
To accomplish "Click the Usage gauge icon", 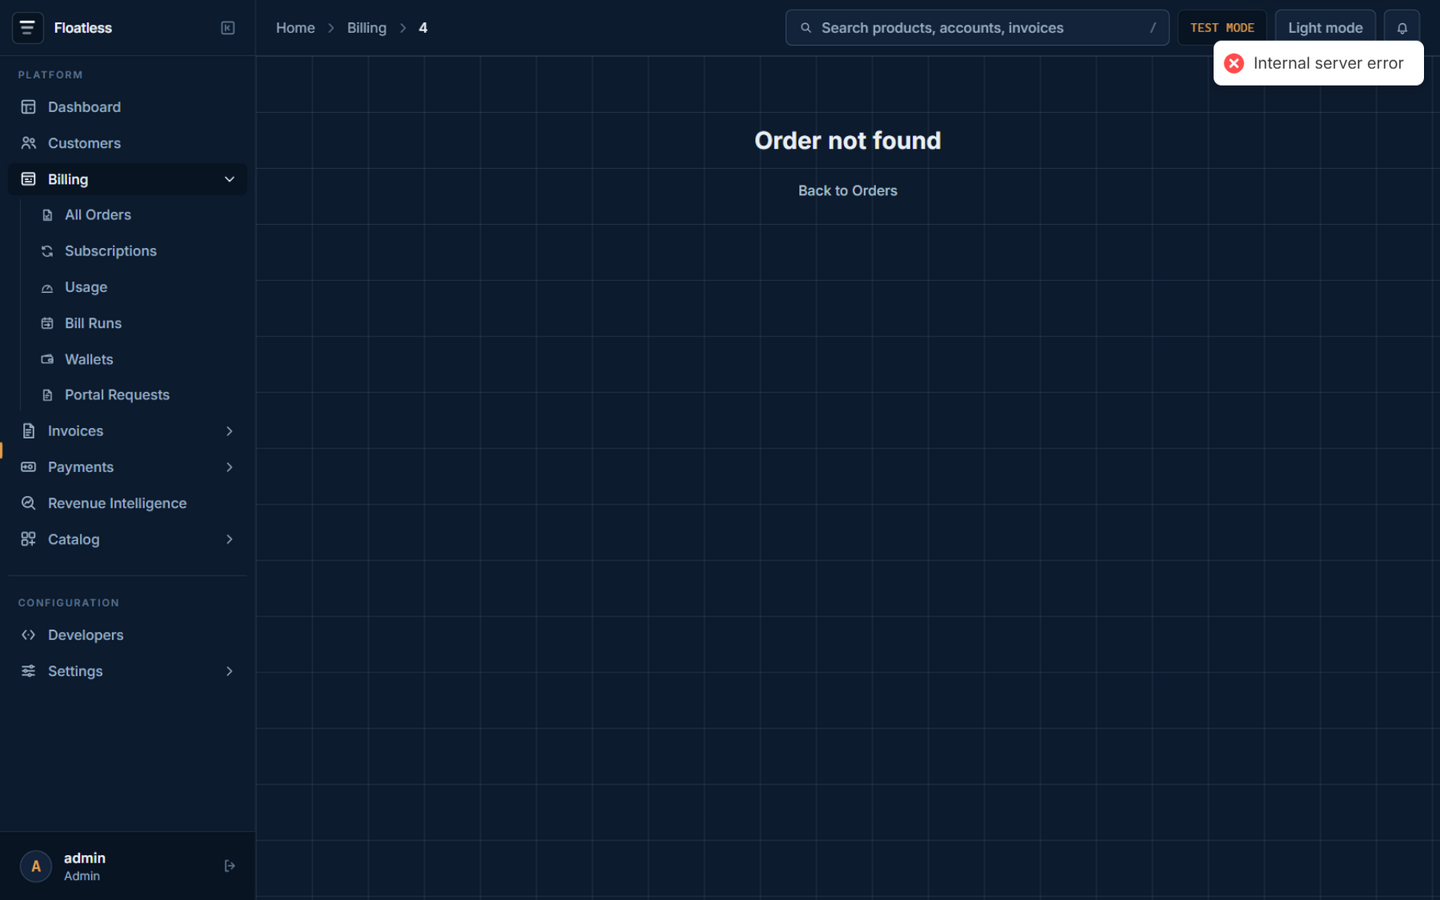I will coord(47,287).
